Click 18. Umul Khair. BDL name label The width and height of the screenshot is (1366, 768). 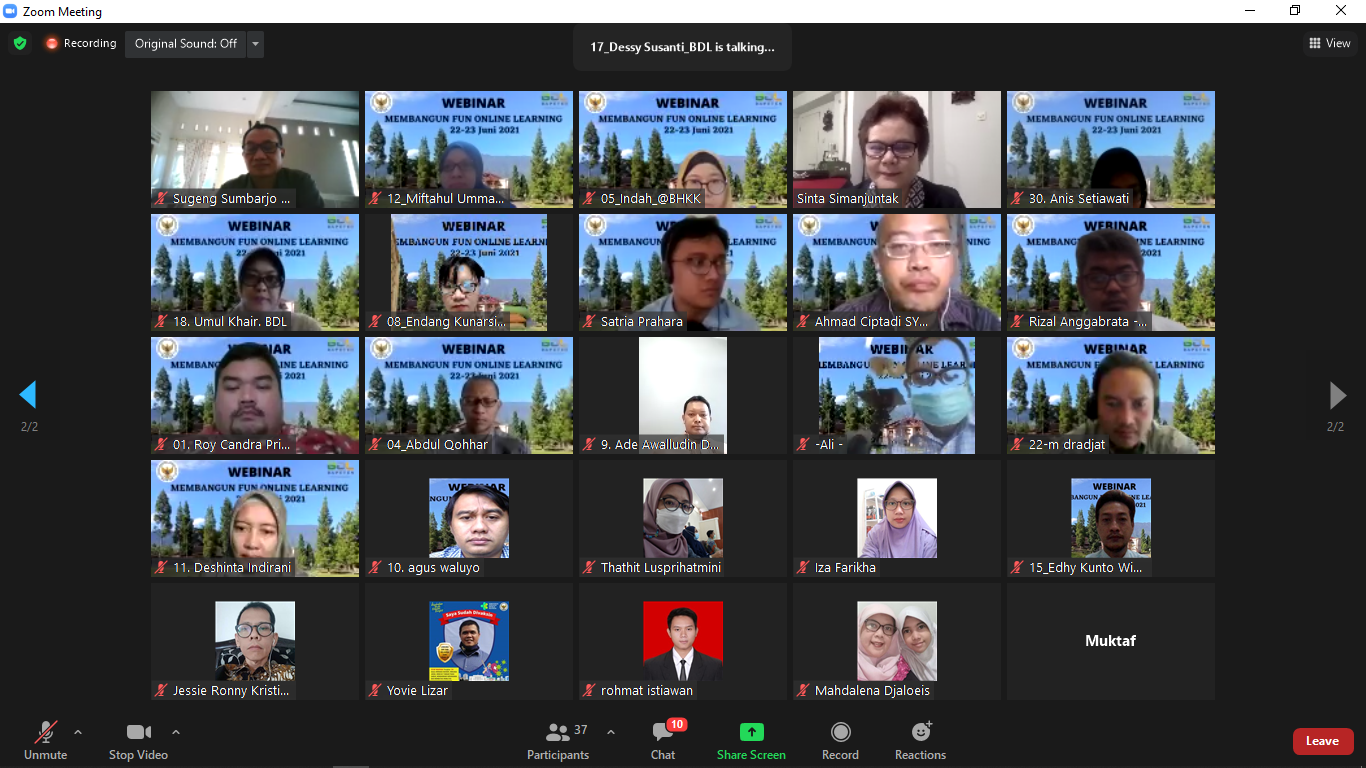click(x=230, y=322)
